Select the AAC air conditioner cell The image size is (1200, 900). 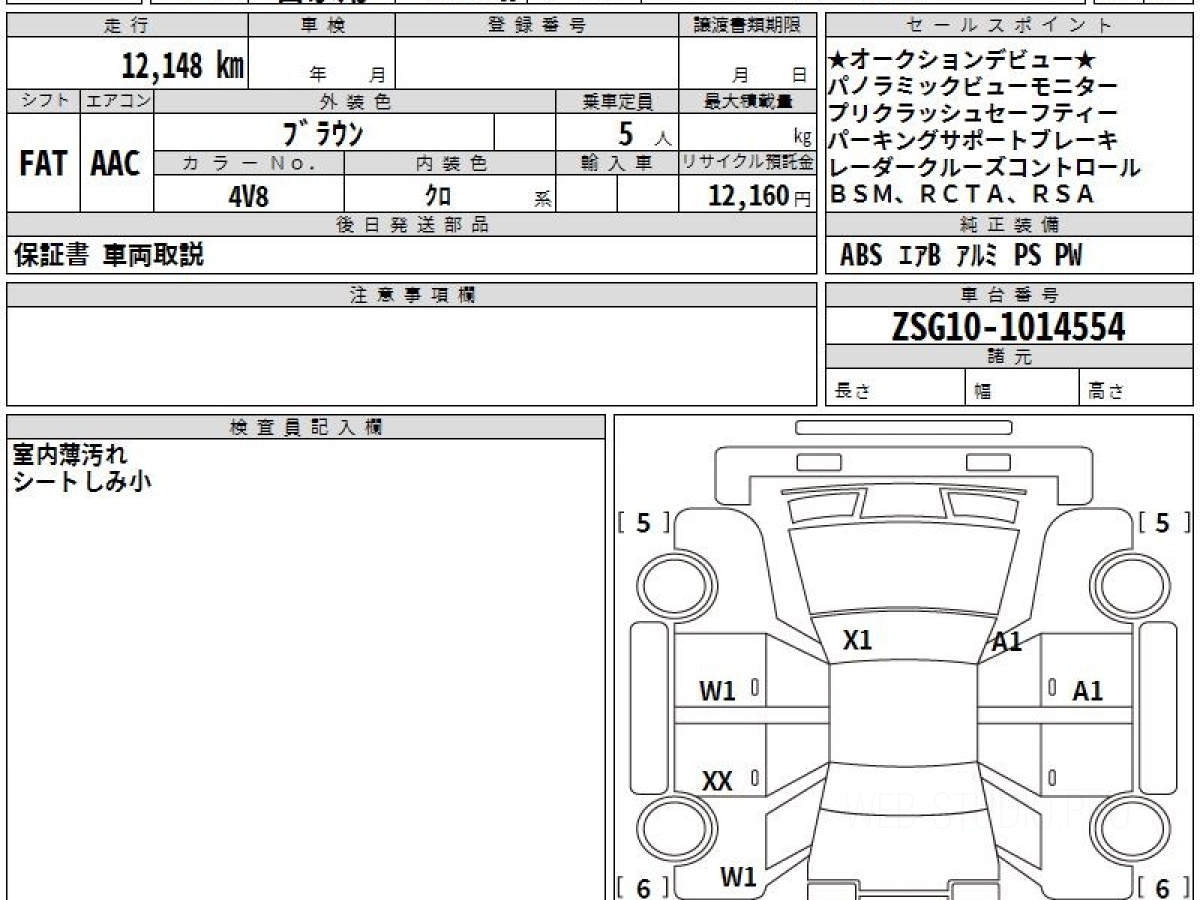[x=116, y=164]
